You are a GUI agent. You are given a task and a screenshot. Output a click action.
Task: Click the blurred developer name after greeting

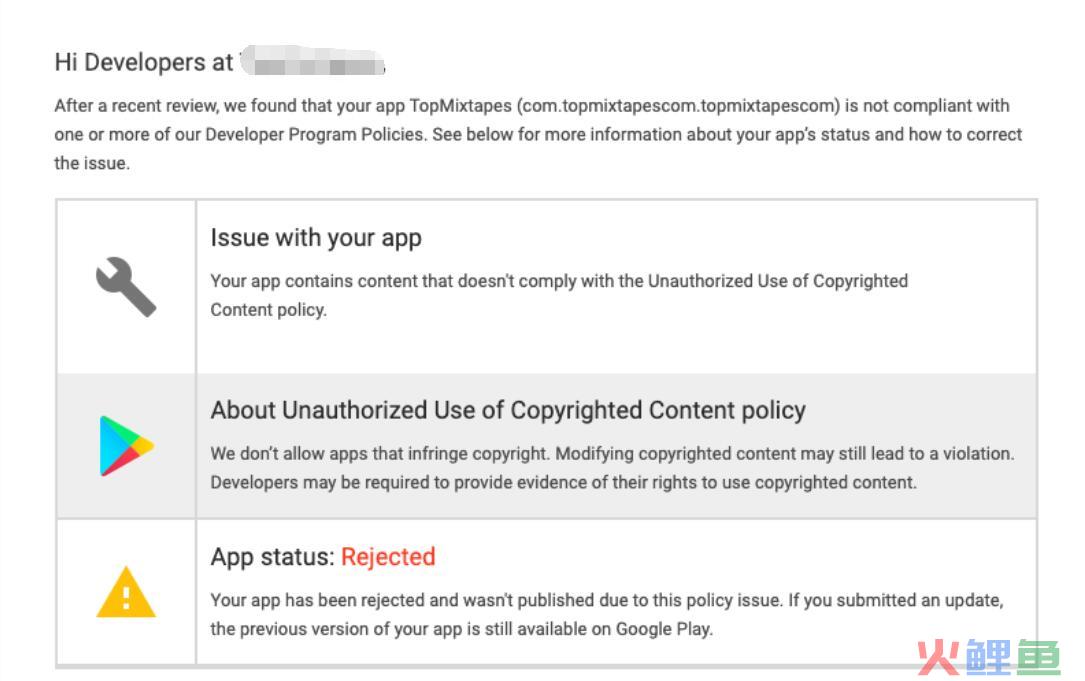pos(312,61)
